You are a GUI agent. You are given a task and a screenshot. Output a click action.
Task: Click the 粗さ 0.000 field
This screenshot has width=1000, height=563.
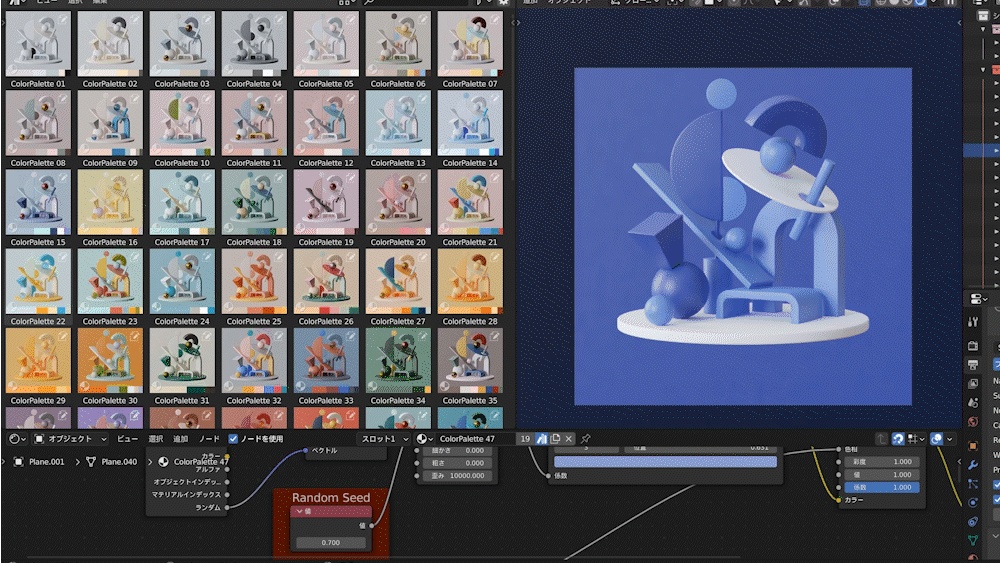[459, 463]
